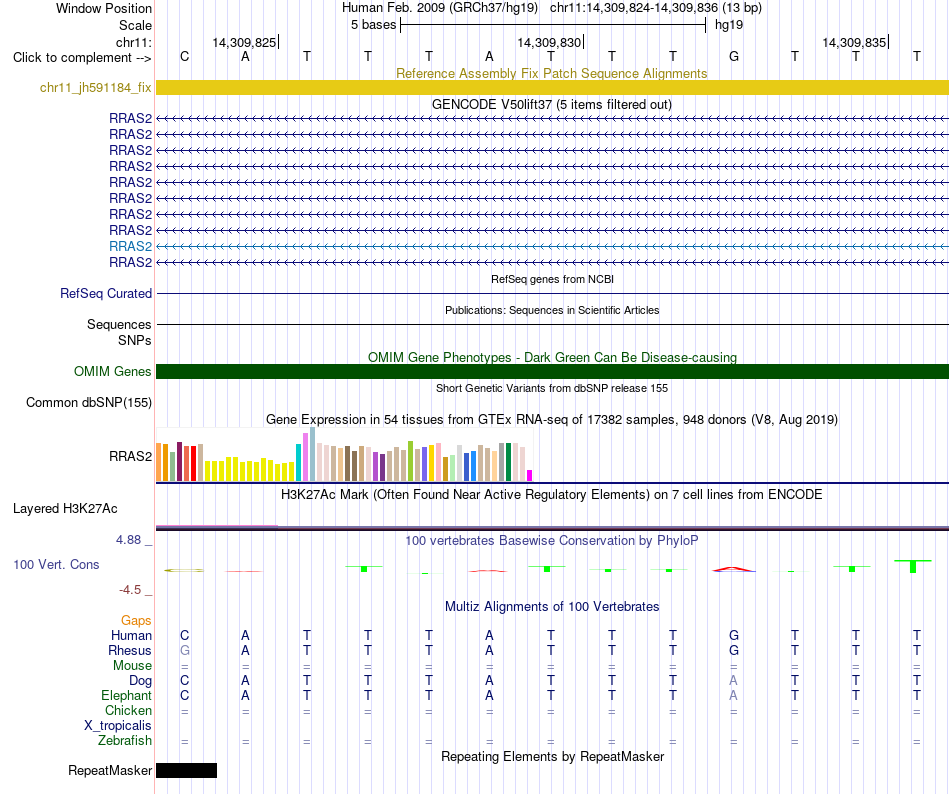
Task: Click the '5 bases' scale text
Action: (373, 25)
